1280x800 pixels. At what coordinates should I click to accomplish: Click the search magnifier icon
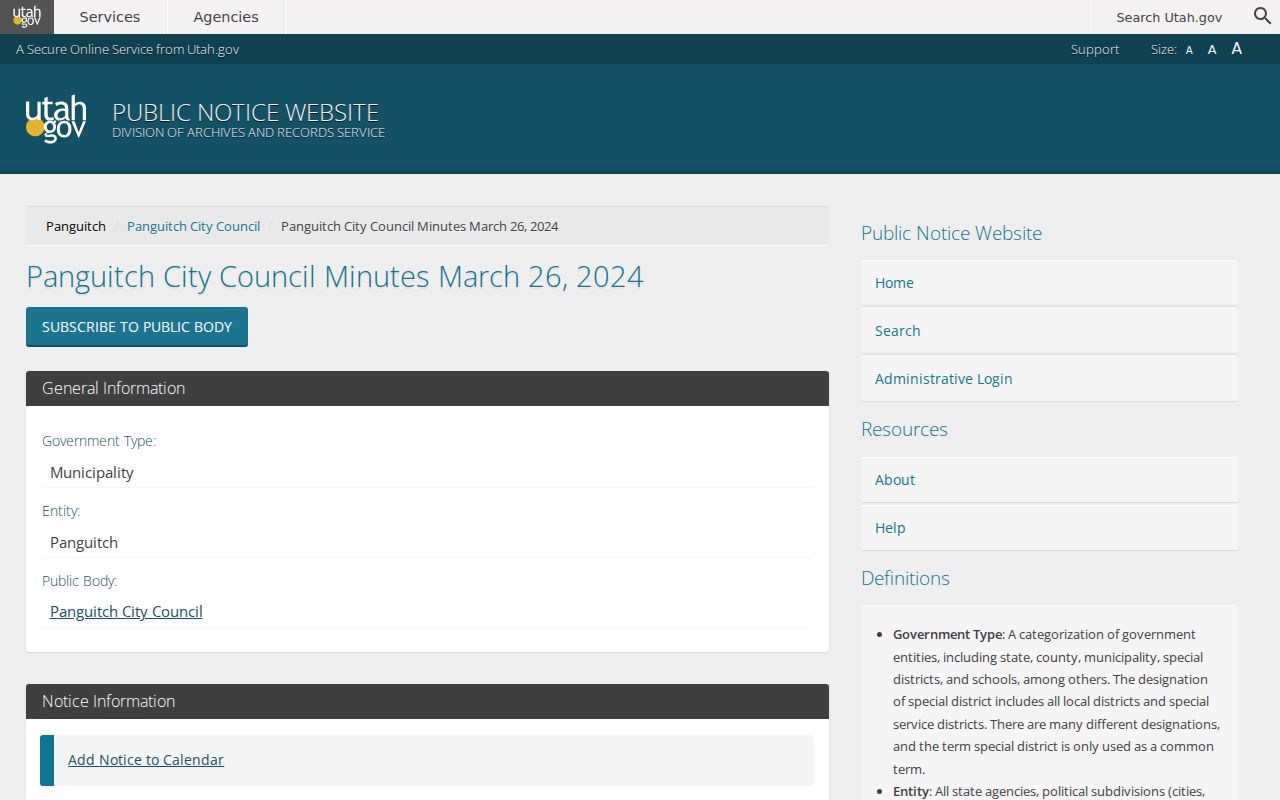coord(1262,16)
